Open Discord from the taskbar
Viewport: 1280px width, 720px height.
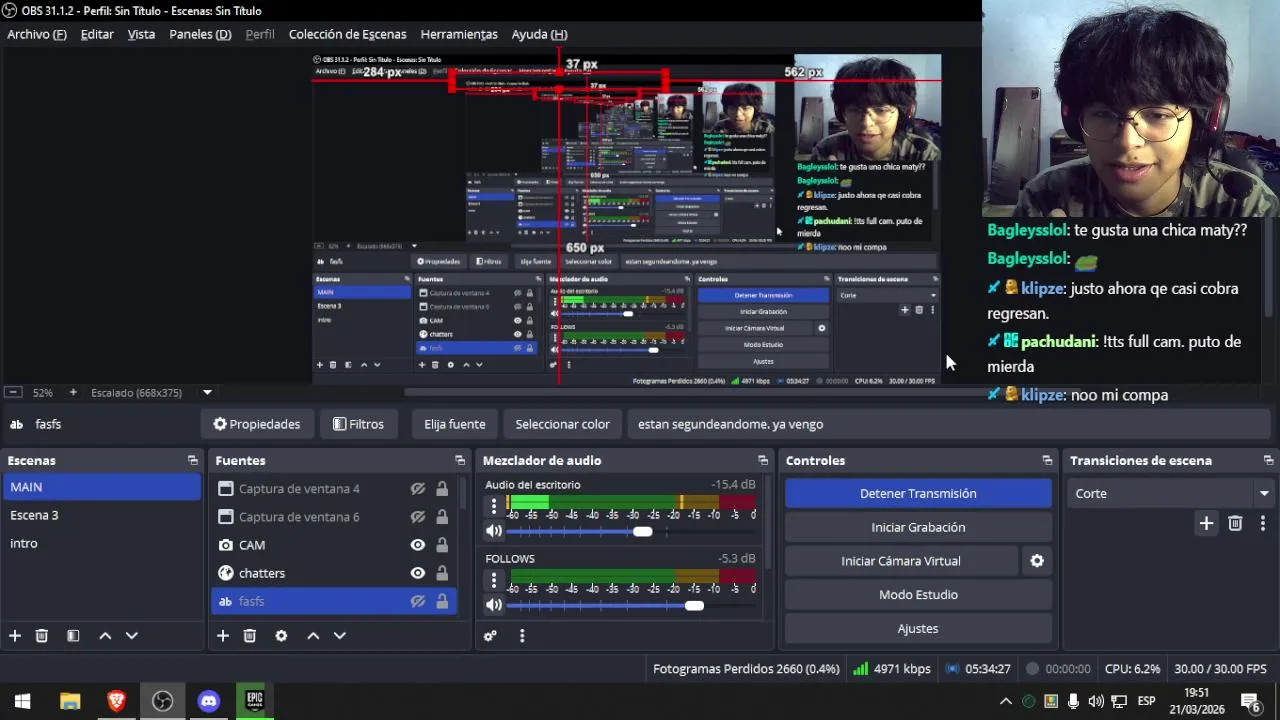point(208,701)
